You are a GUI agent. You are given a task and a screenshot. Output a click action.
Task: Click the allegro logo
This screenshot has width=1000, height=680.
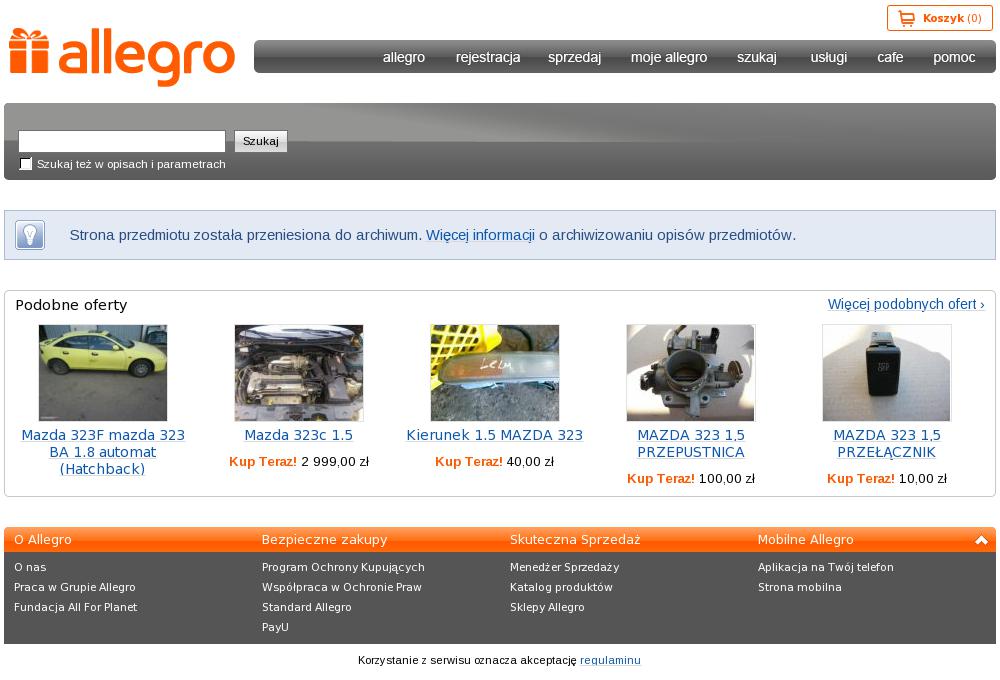pos(122,57)
